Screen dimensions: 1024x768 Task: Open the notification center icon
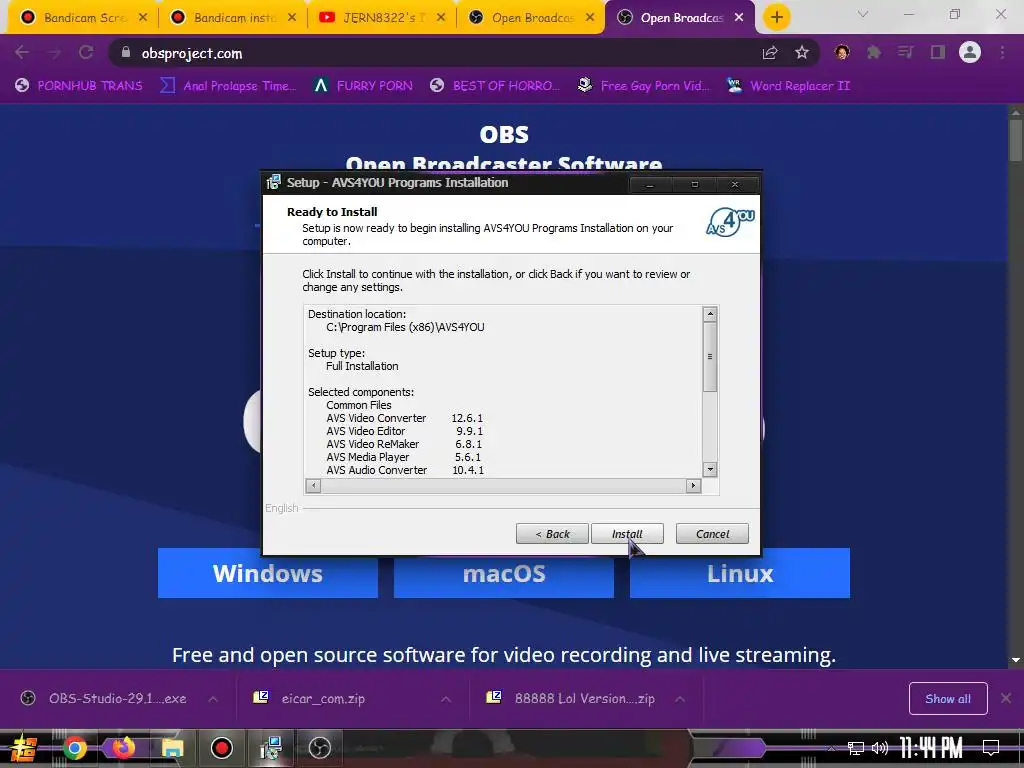point(991,748)
